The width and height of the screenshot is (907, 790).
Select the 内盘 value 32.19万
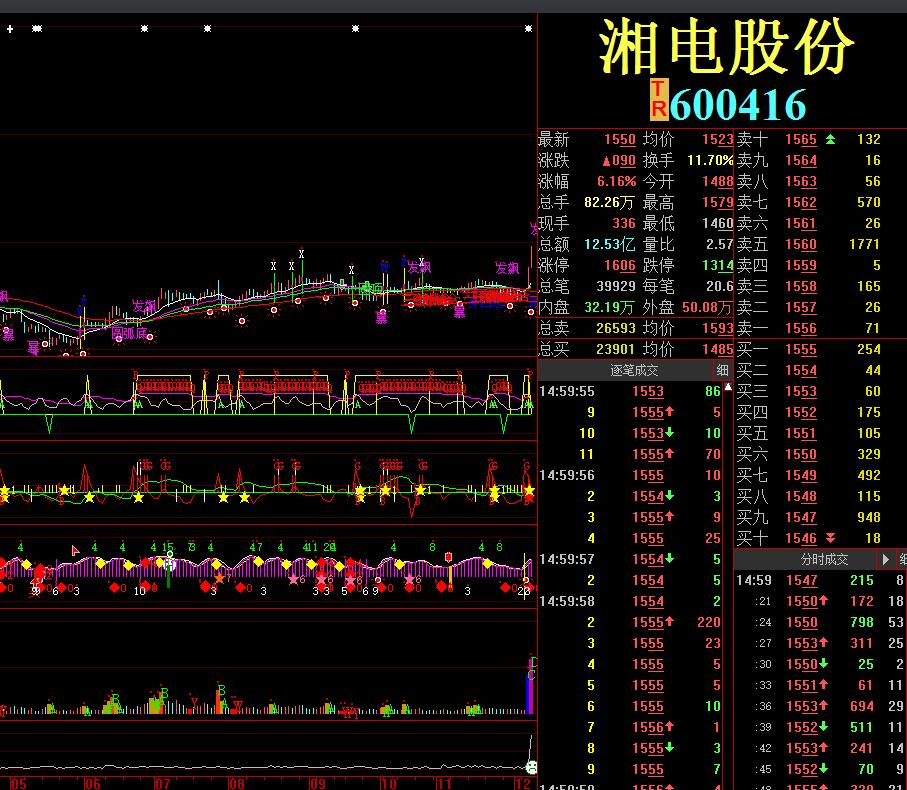click(609, 307)
